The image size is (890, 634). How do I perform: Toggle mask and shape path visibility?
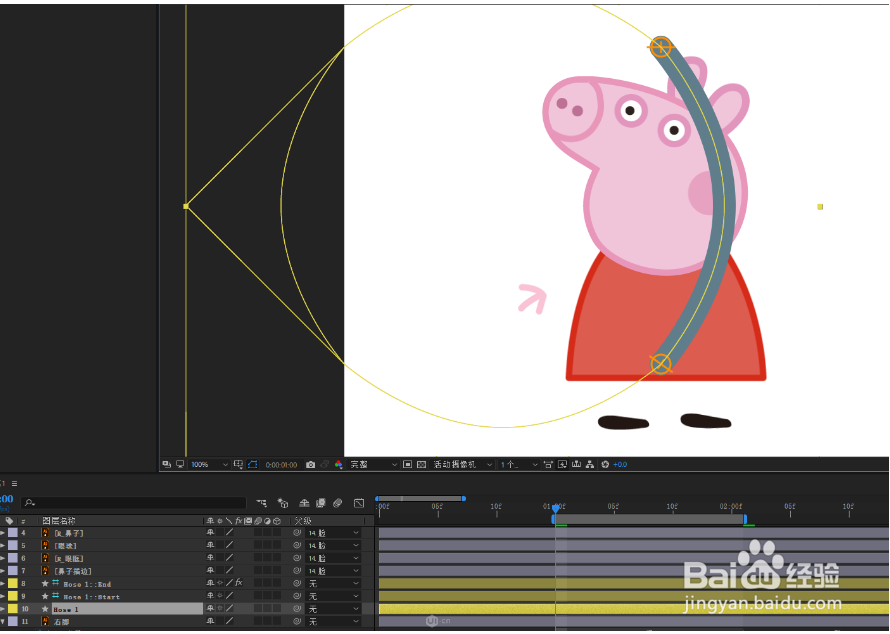(253, 464)
